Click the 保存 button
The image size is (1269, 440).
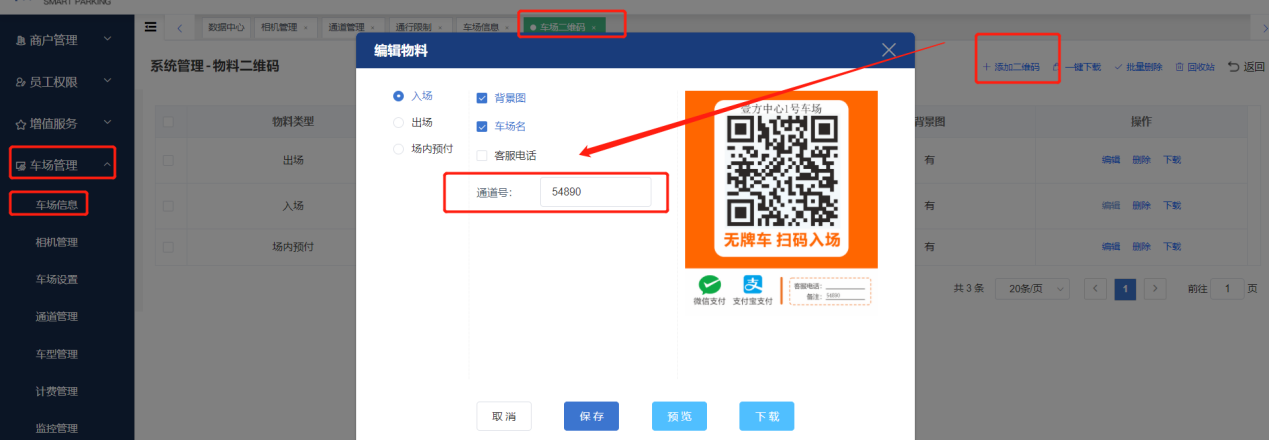(591, 416)
